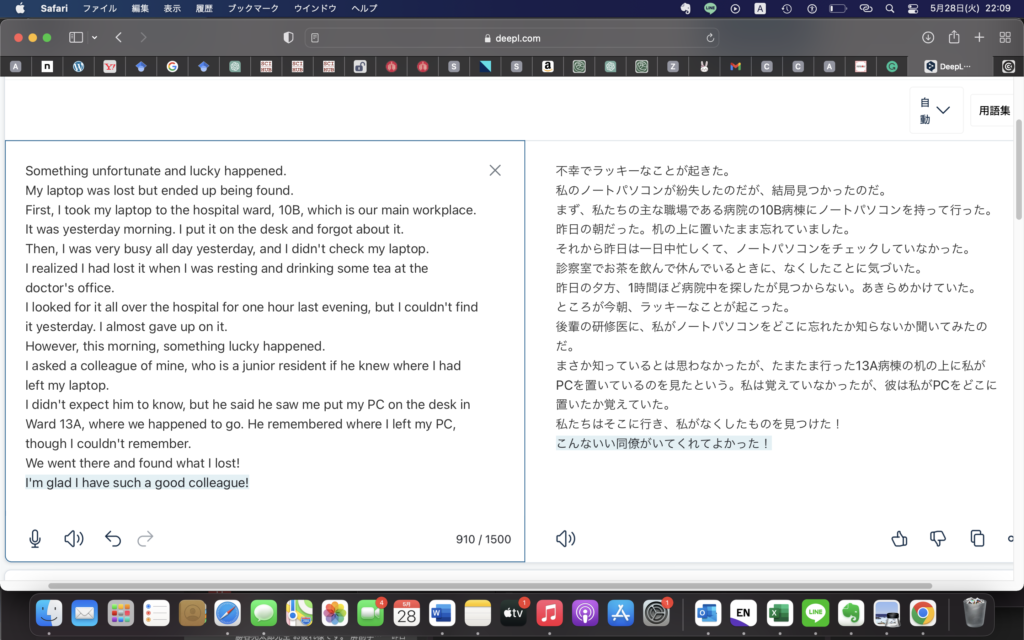Viewport: 1024px width, 640px height.
Task: Listen to the Japanese translation audio
Action: [x=565, y=539]
